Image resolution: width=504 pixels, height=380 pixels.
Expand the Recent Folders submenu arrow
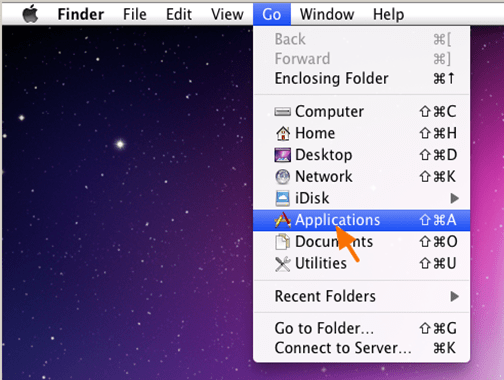(x=454, y=296)
